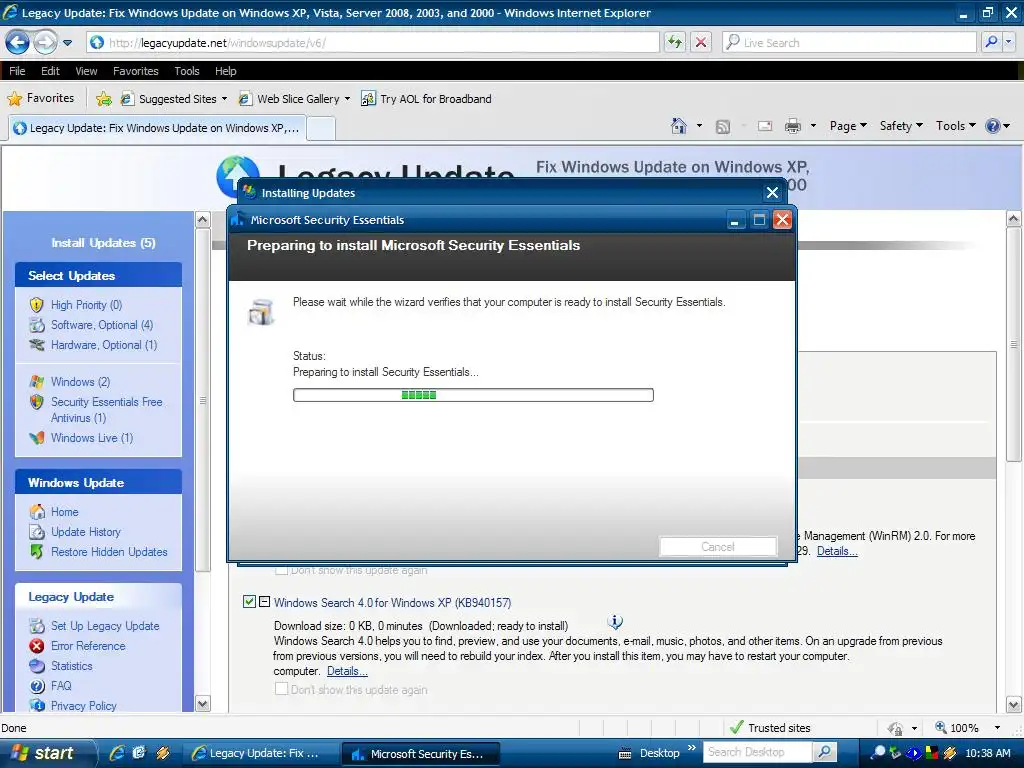1024x768 pixels.
Task: Open Try AOL for Broadband link
Action: click(426, 99)
